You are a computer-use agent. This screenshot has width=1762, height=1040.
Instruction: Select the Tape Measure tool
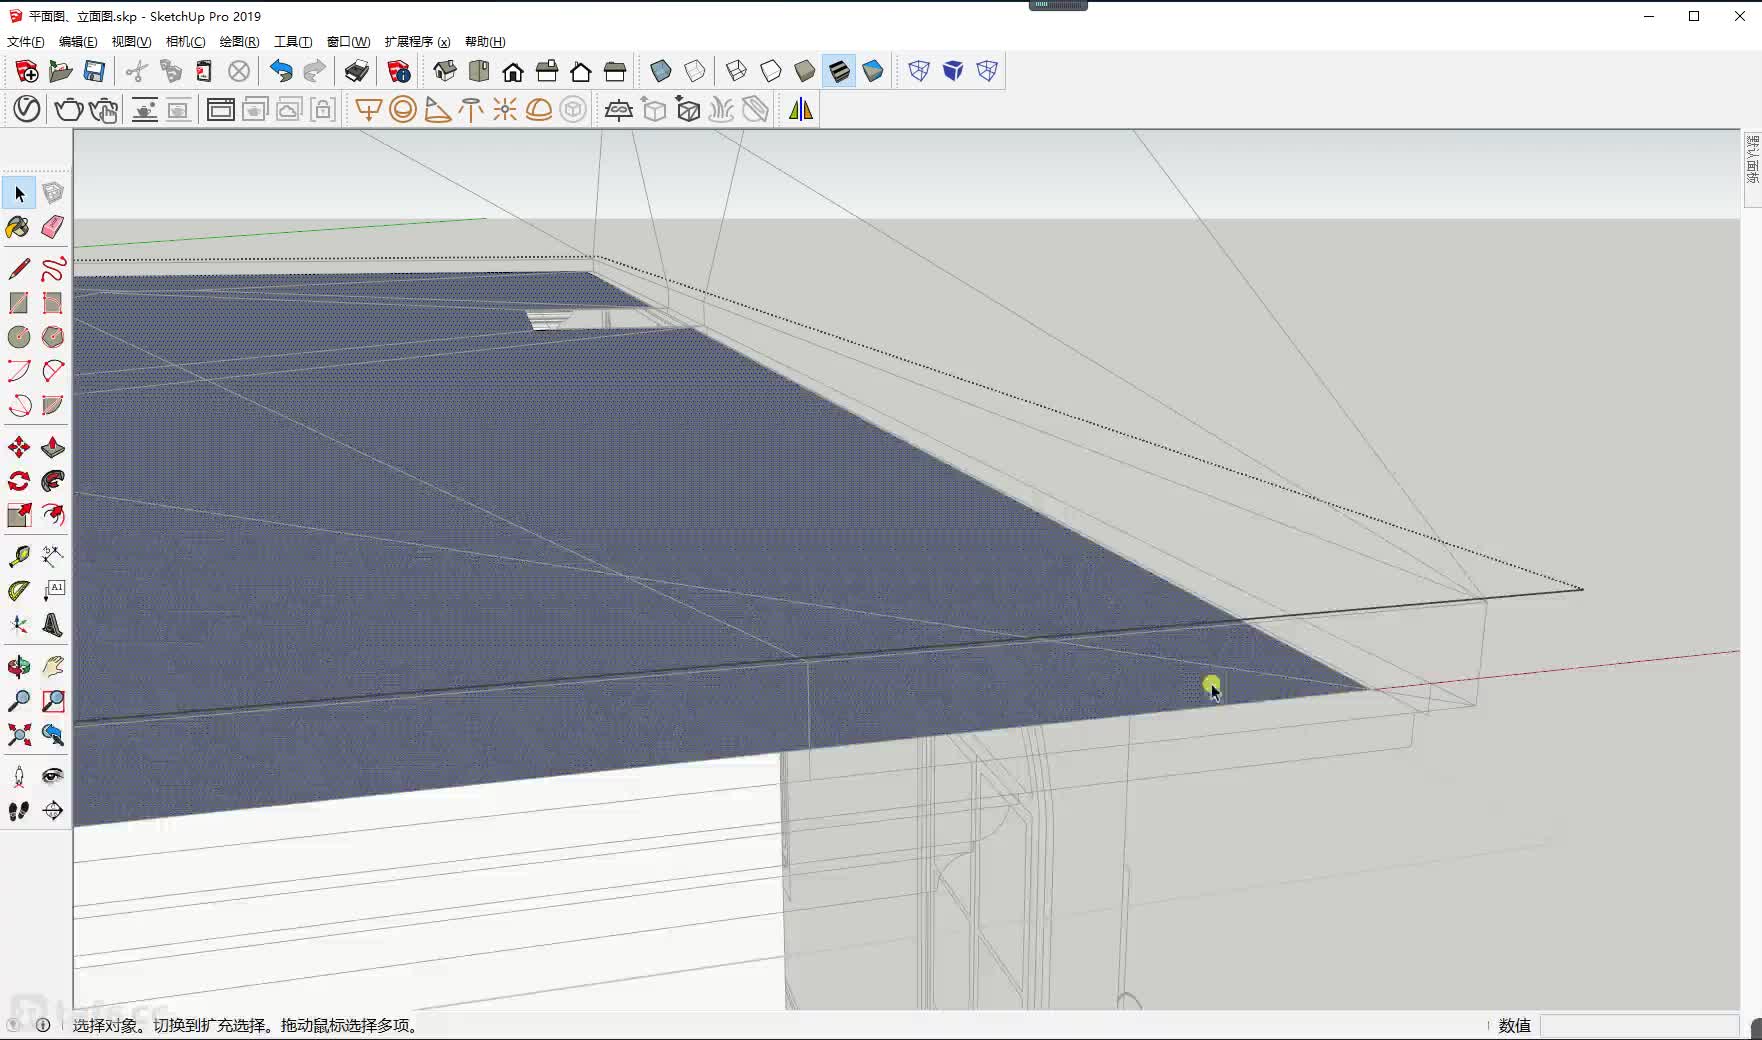pos(18,556)
